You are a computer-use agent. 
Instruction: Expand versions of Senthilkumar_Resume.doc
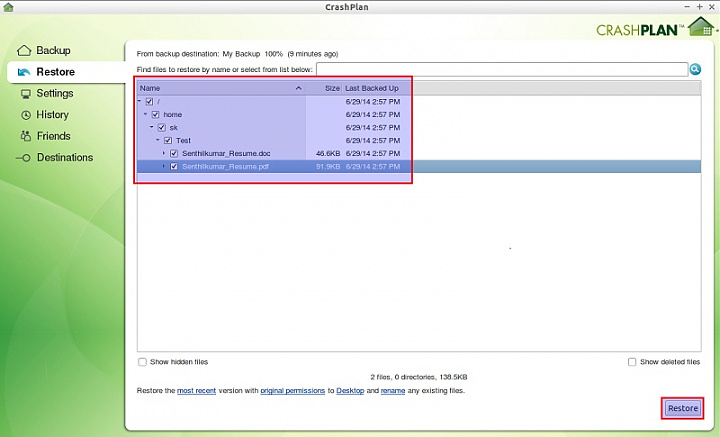[x=164, y=153]
